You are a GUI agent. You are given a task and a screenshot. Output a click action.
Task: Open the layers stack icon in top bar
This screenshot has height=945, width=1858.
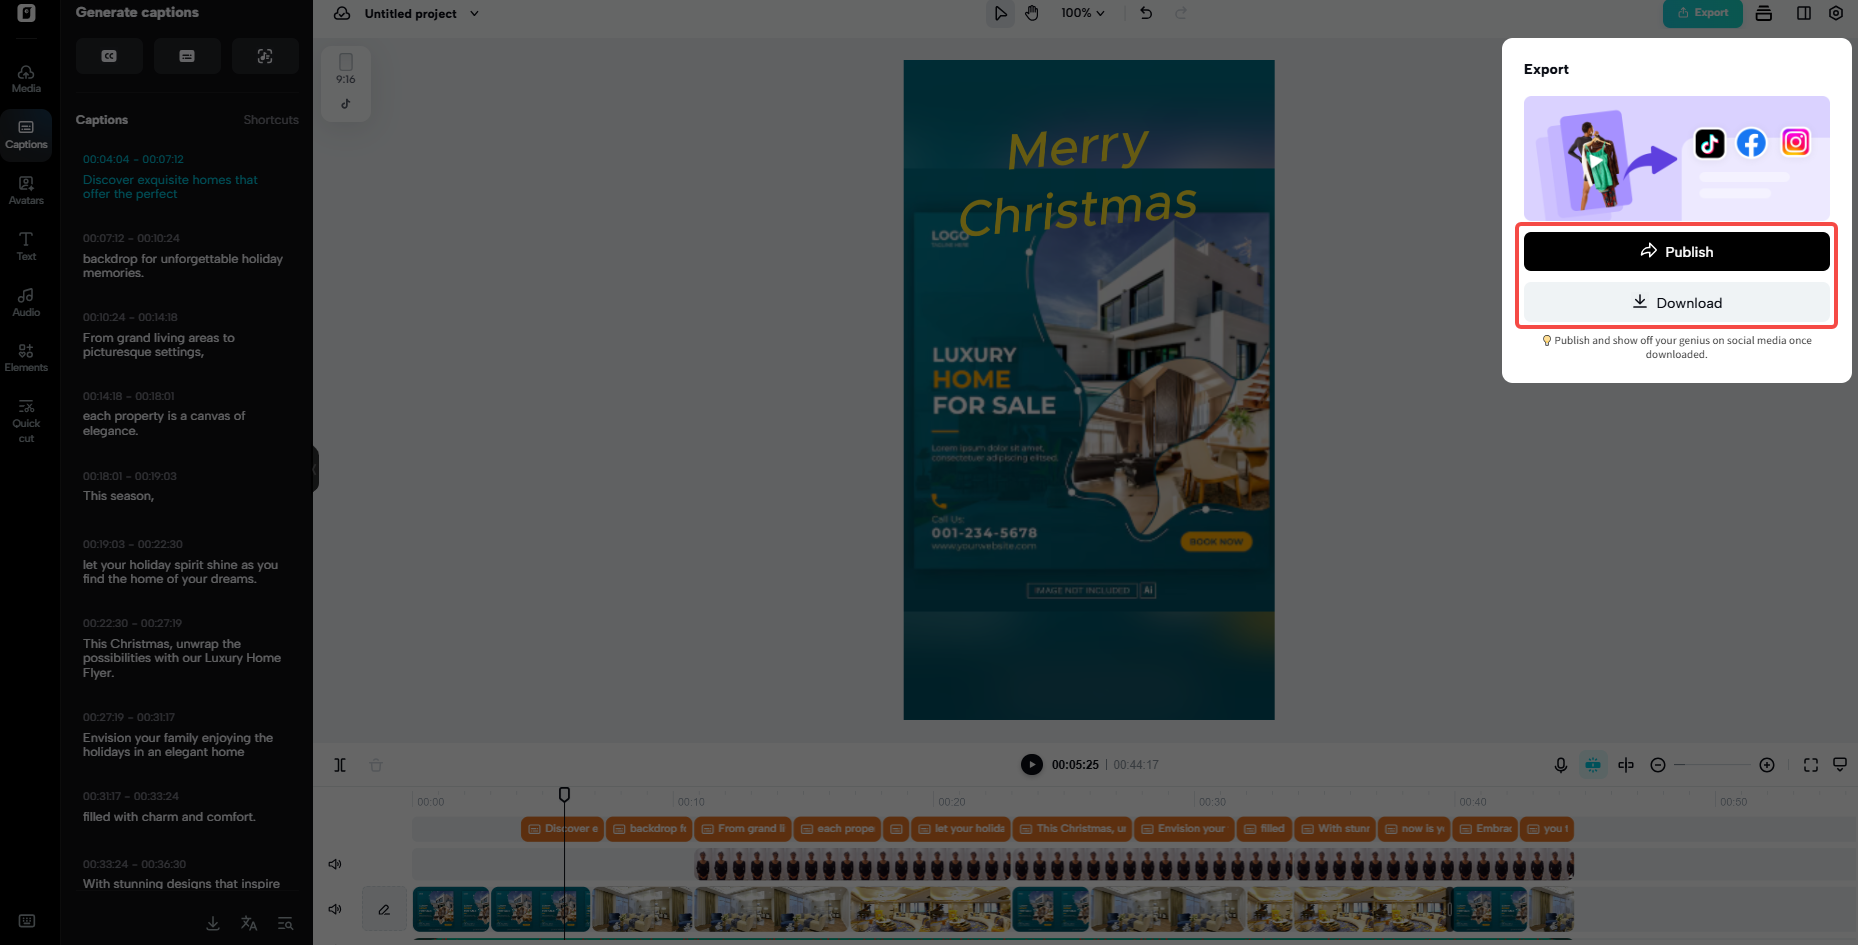pyautogui.click(x=1764, y=13)
